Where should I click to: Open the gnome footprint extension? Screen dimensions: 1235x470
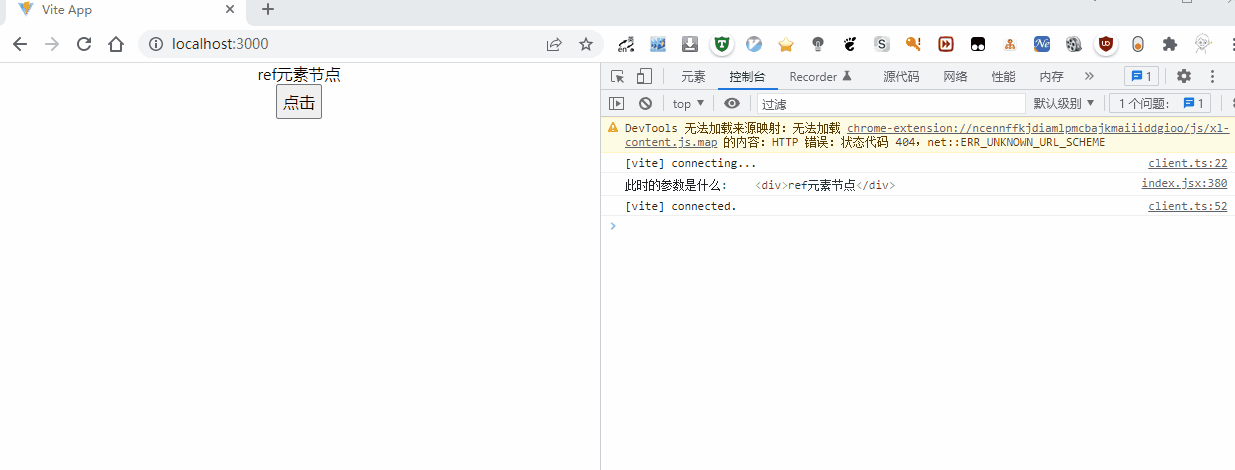click(x=850, y=44)
